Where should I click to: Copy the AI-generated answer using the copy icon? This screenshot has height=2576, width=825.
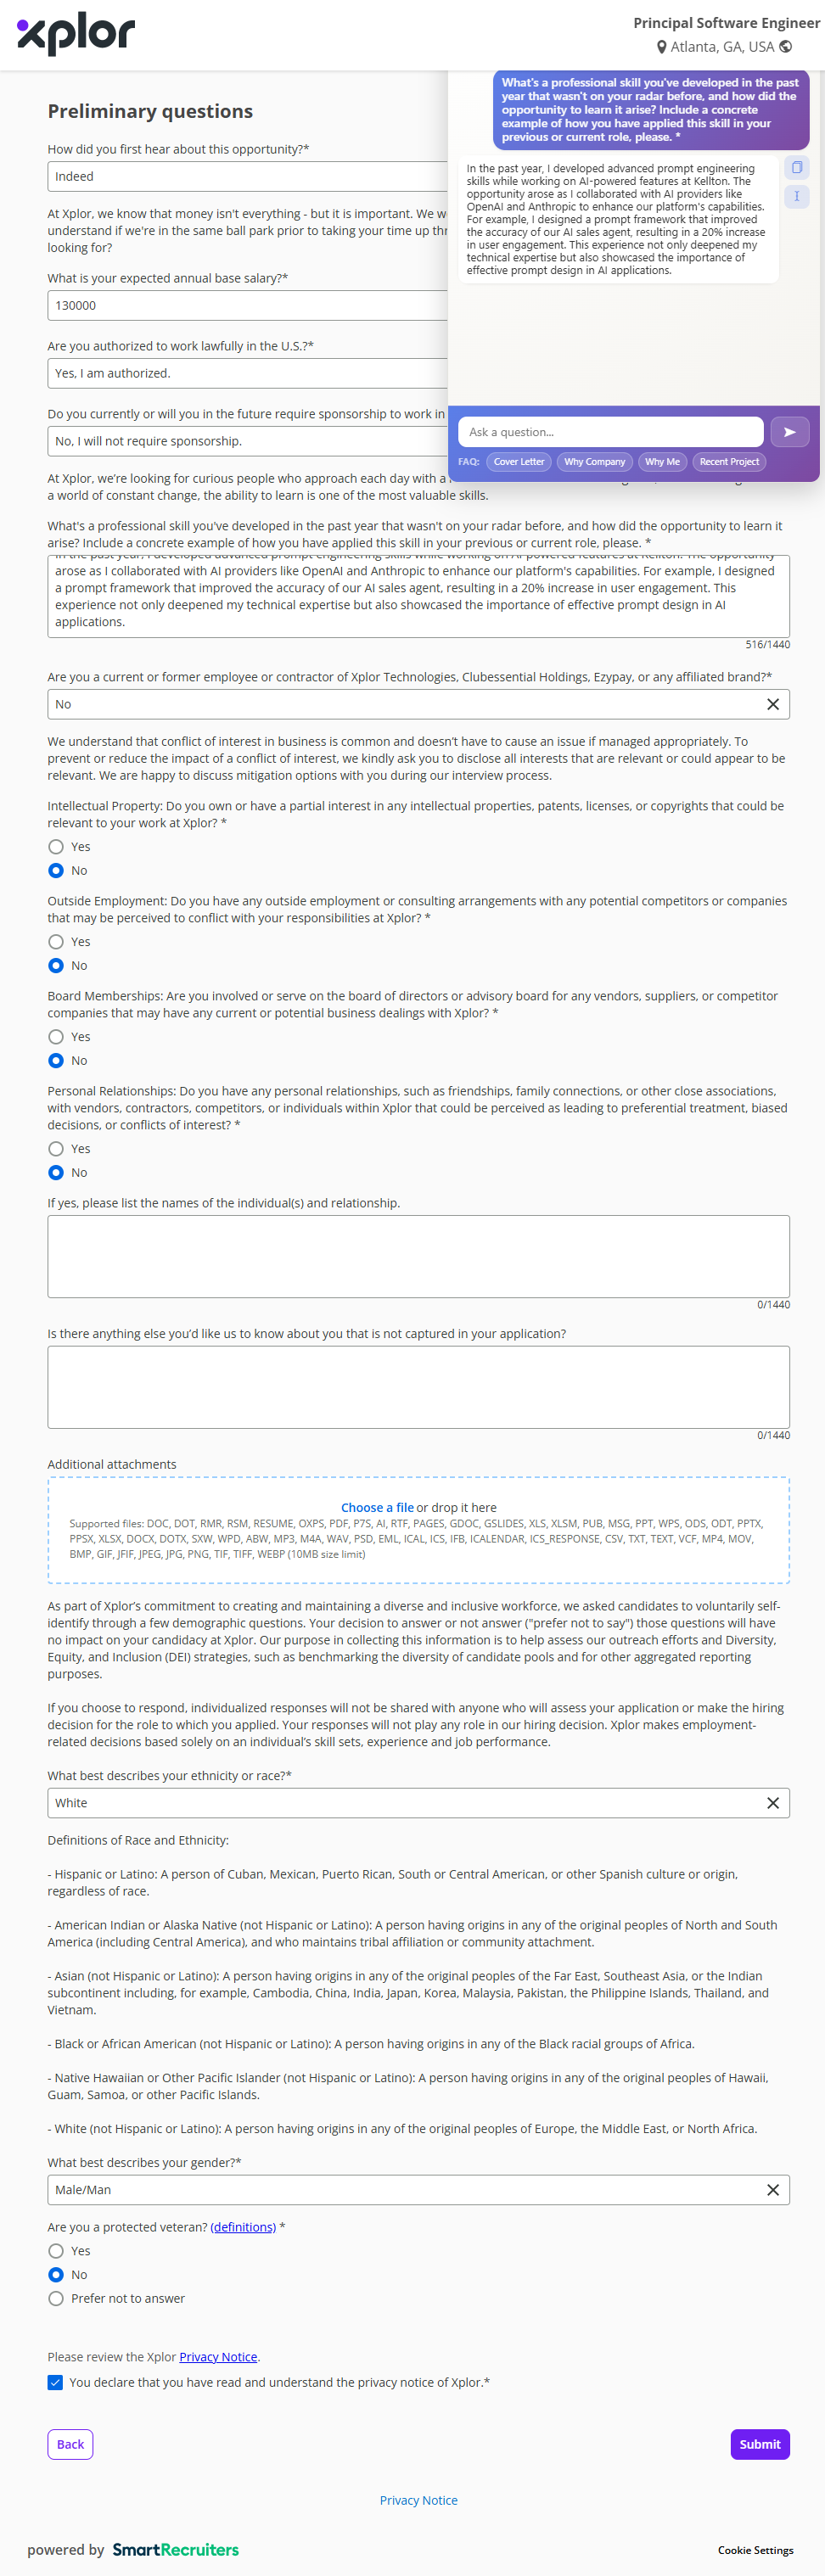(x=796, y=167)
